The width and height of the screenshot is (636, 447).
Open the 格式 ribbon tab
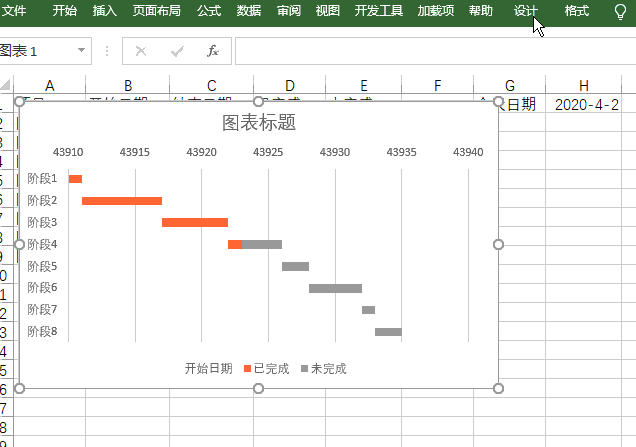click(x=577, y=11)
